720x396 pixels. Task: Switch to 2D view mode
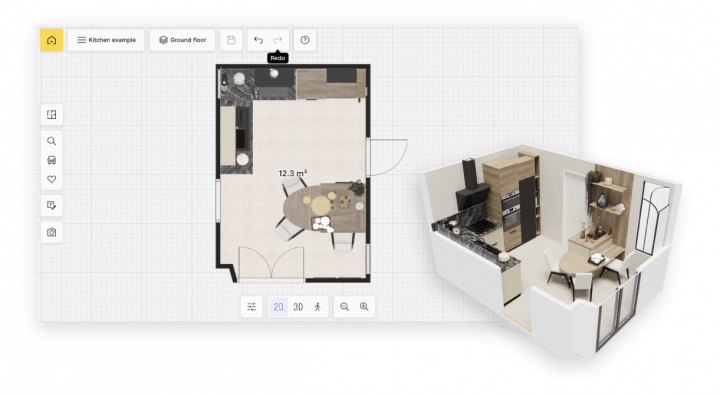coord(278,306)
